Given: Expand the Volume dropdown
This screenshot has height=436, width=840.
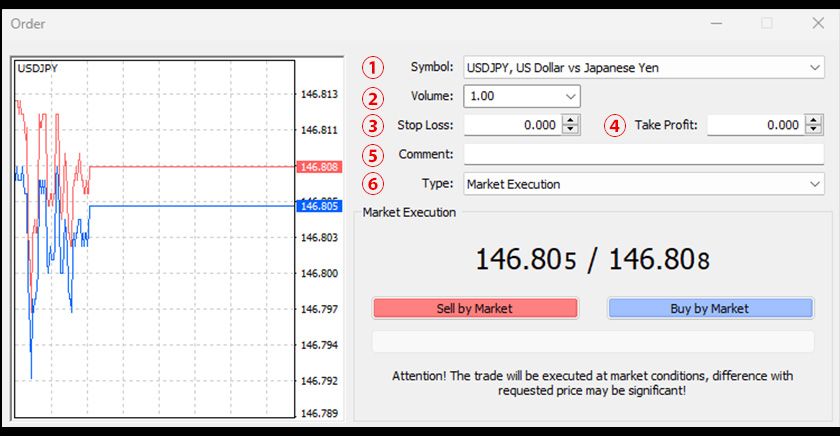Looking at the screenshot, I should [570, 97].
